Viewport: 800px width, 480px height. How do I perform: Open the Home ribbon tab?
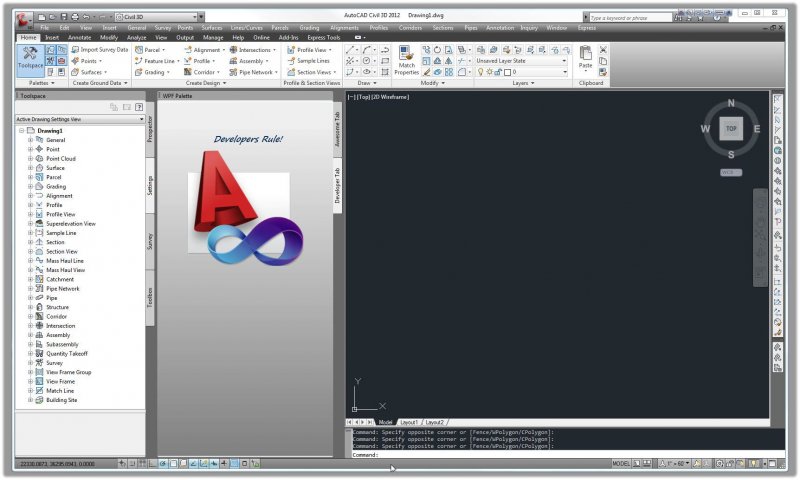28,37
